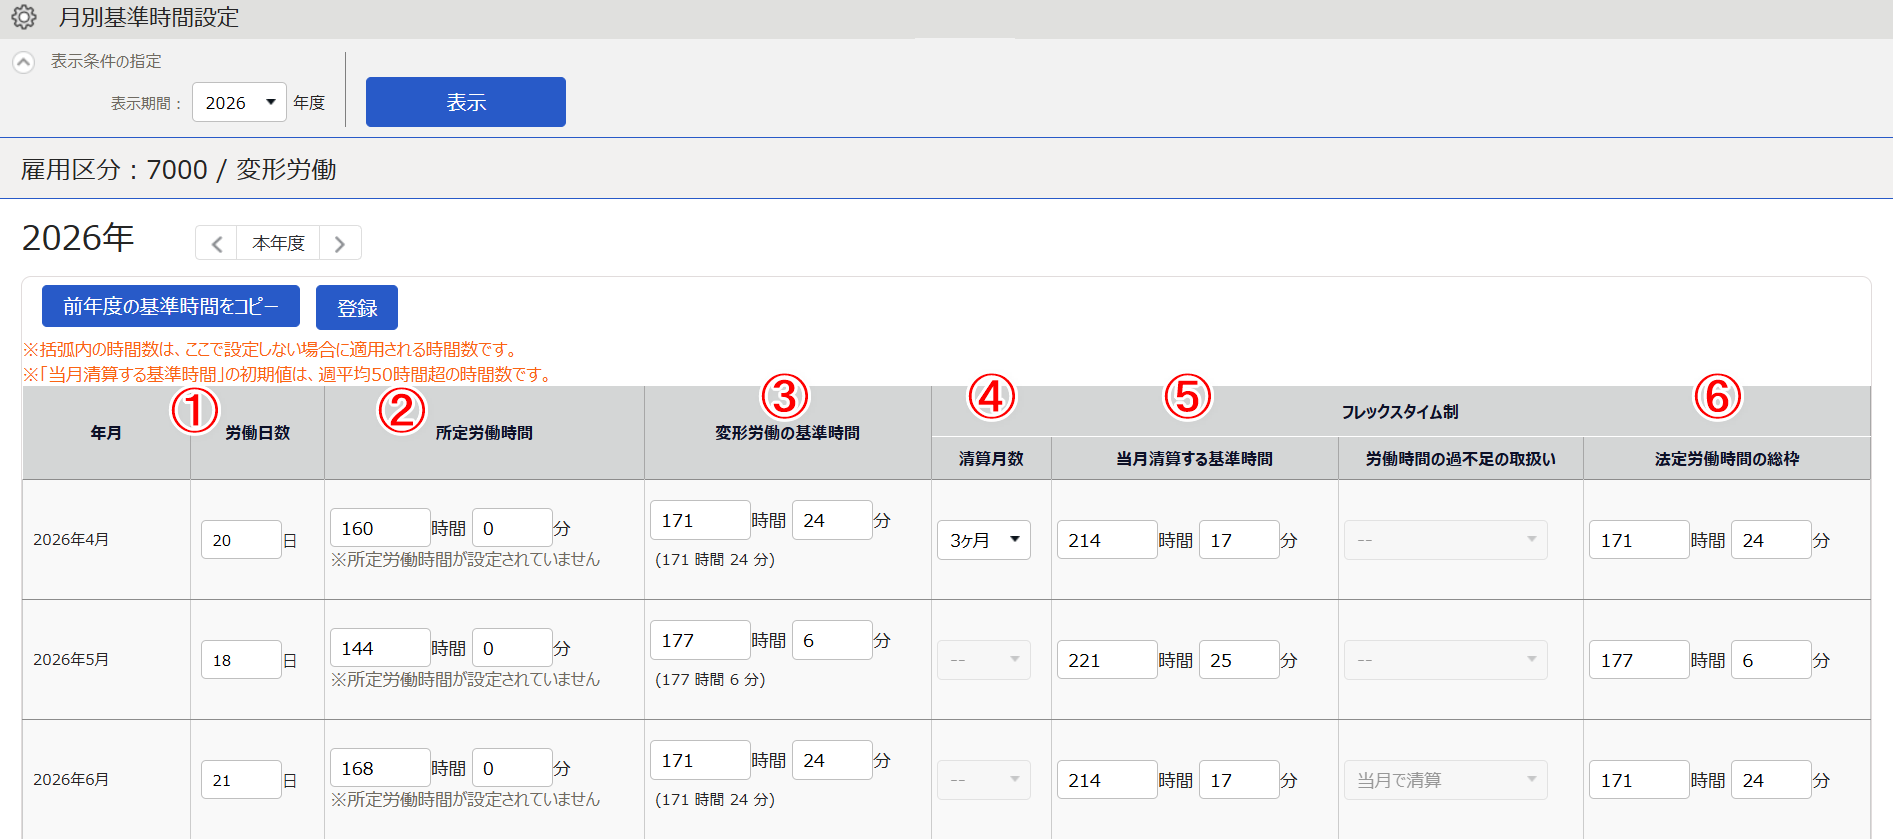Screen dimensions: 1893x839
Task: Click 当月清算する基準時間 minutes 25 for May
Action: [1239, 660]
